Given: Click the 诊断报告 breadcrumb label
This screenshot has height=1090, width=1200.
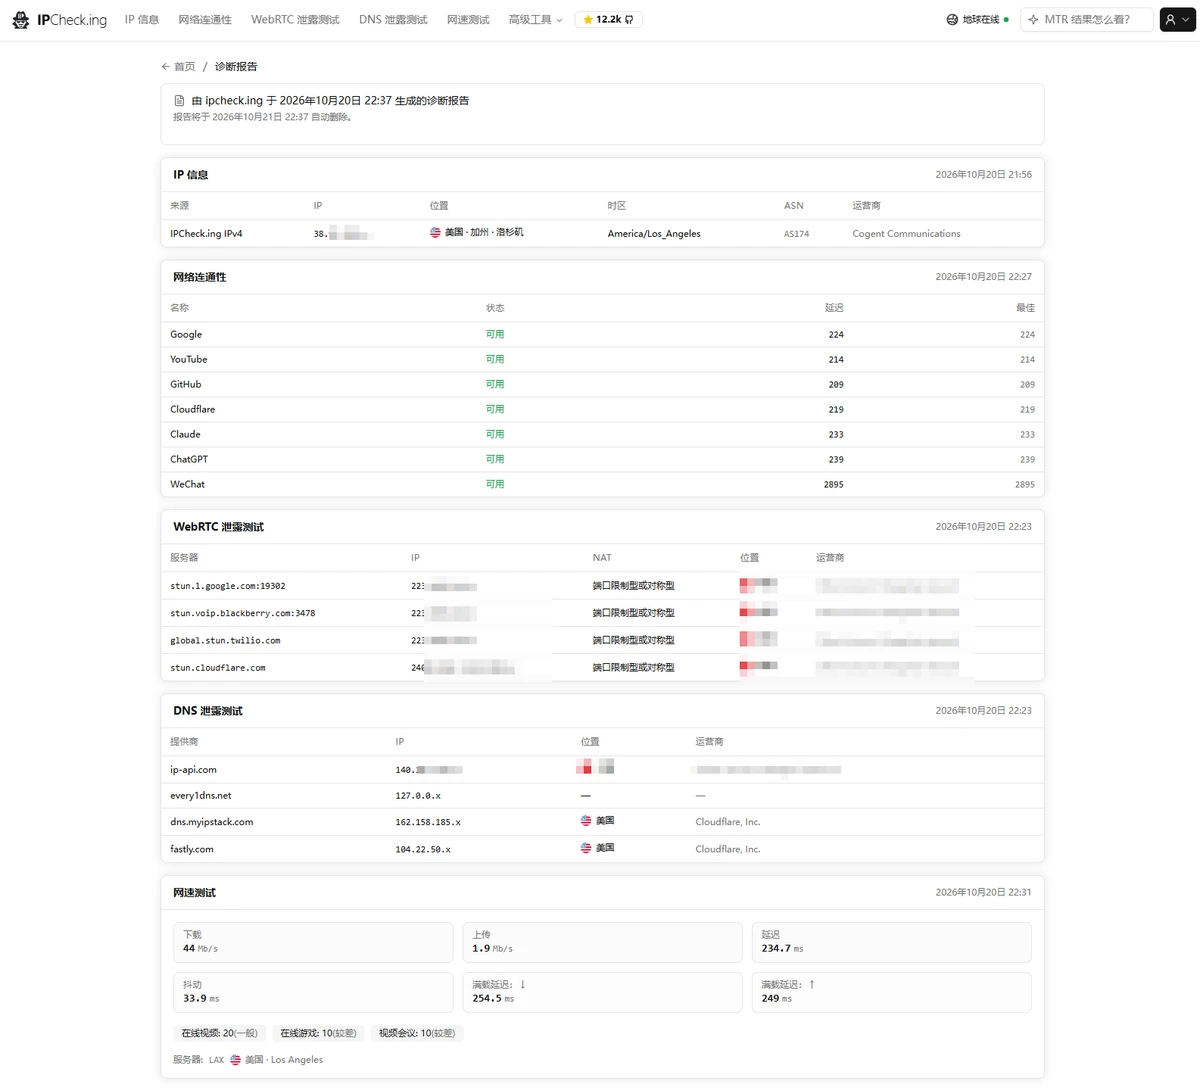Looking at the screenshot, I should [x=236, y=67].
